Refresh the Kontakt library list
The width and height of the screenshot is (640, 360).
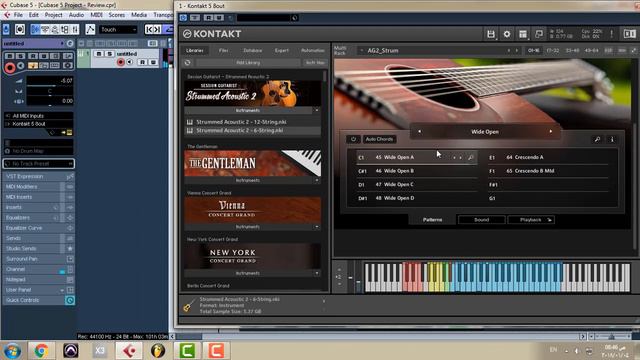[188, 63]
